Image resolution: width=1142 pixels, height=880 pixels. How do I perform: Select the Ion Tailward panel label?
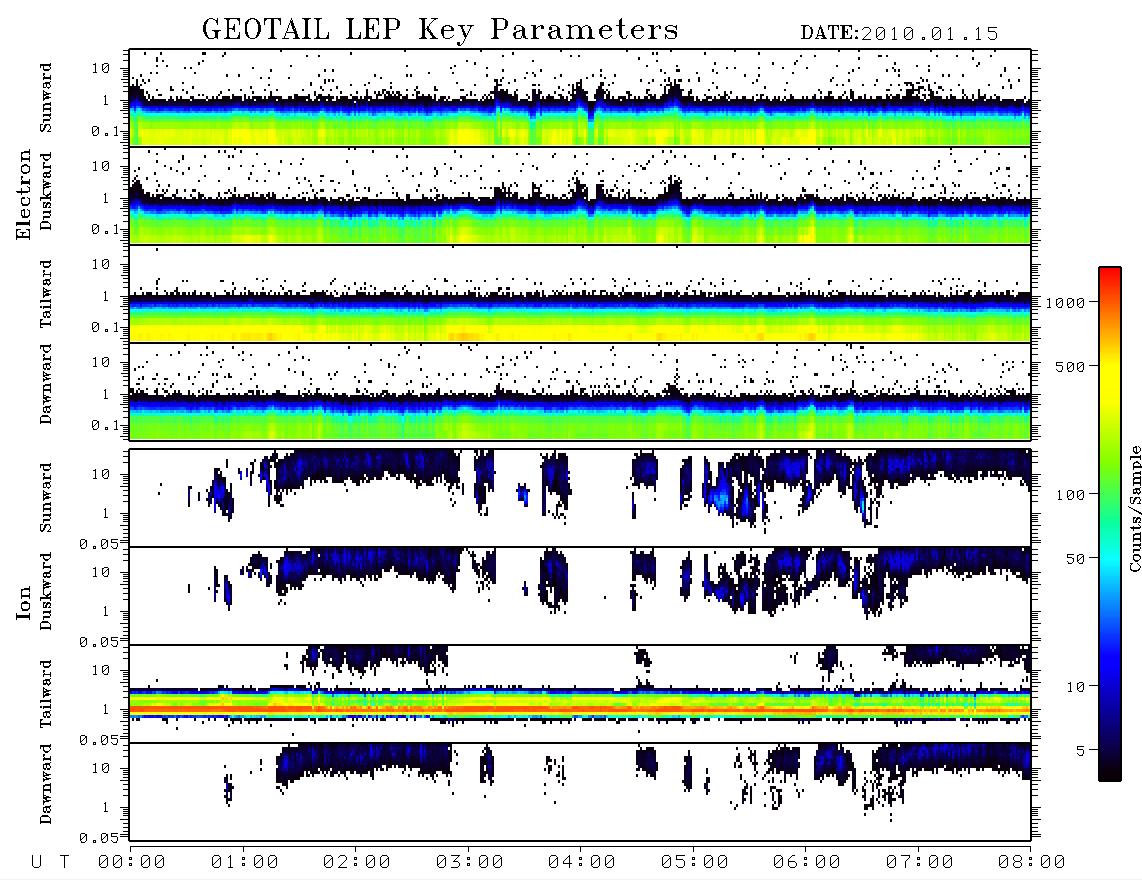tap(46, 694)
